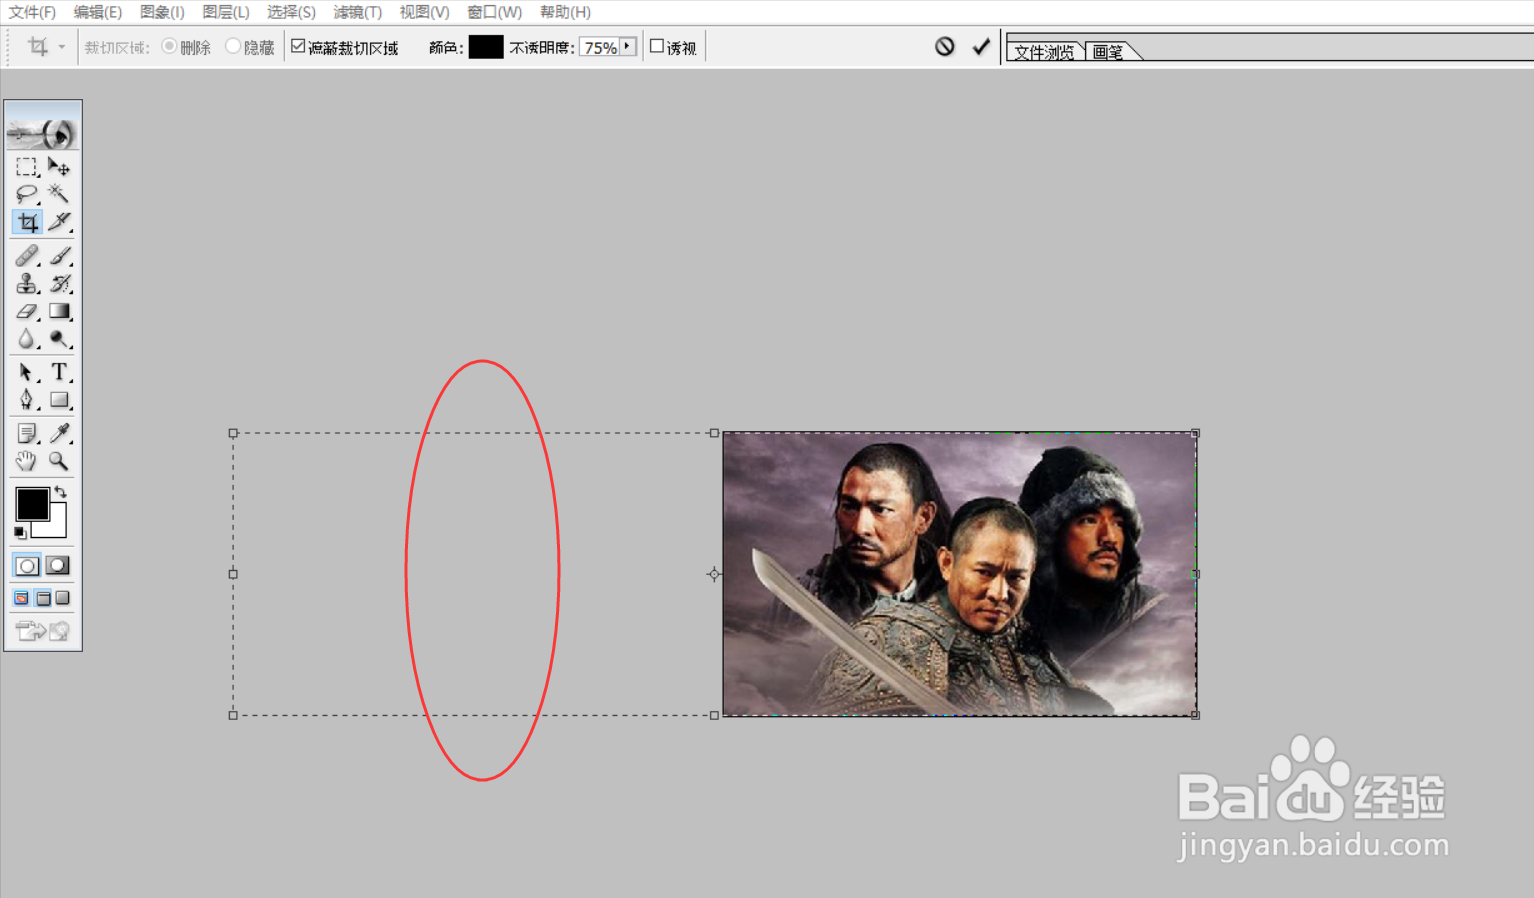Open the 编辑(E) menu

pos(98,12)
